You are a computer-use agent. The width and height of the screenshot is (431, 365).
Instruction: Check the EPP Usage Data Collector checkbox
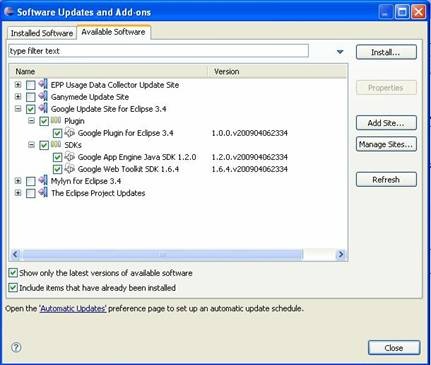coord(31,85)
